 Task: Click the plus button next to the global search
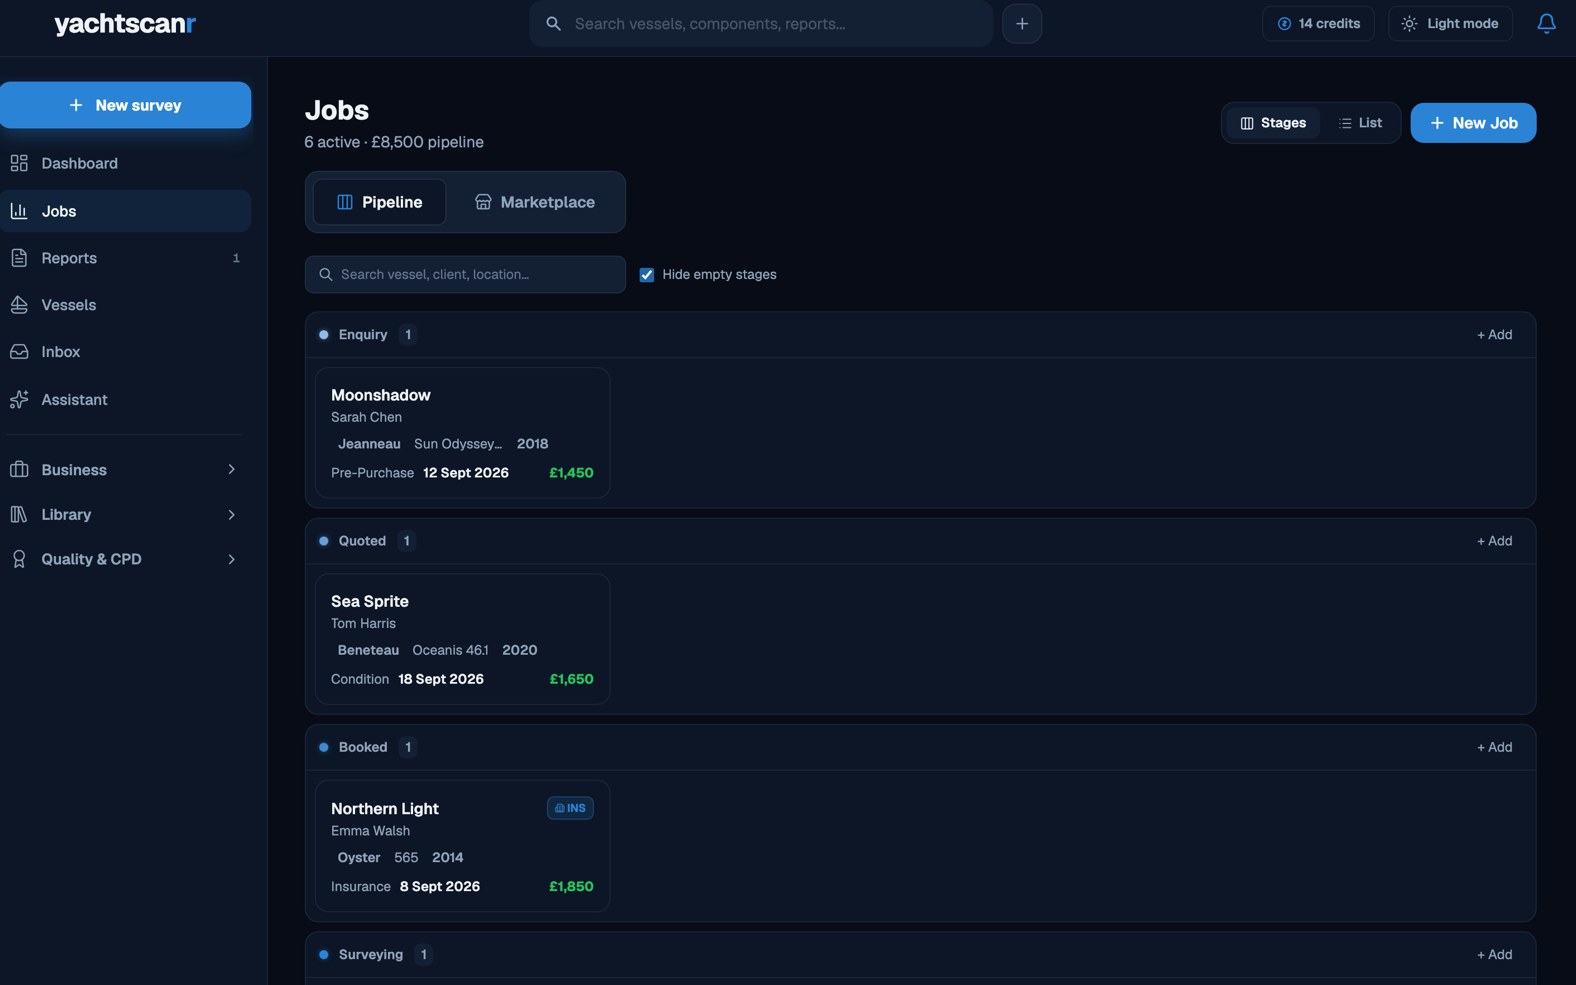[x=1022, y=23]
